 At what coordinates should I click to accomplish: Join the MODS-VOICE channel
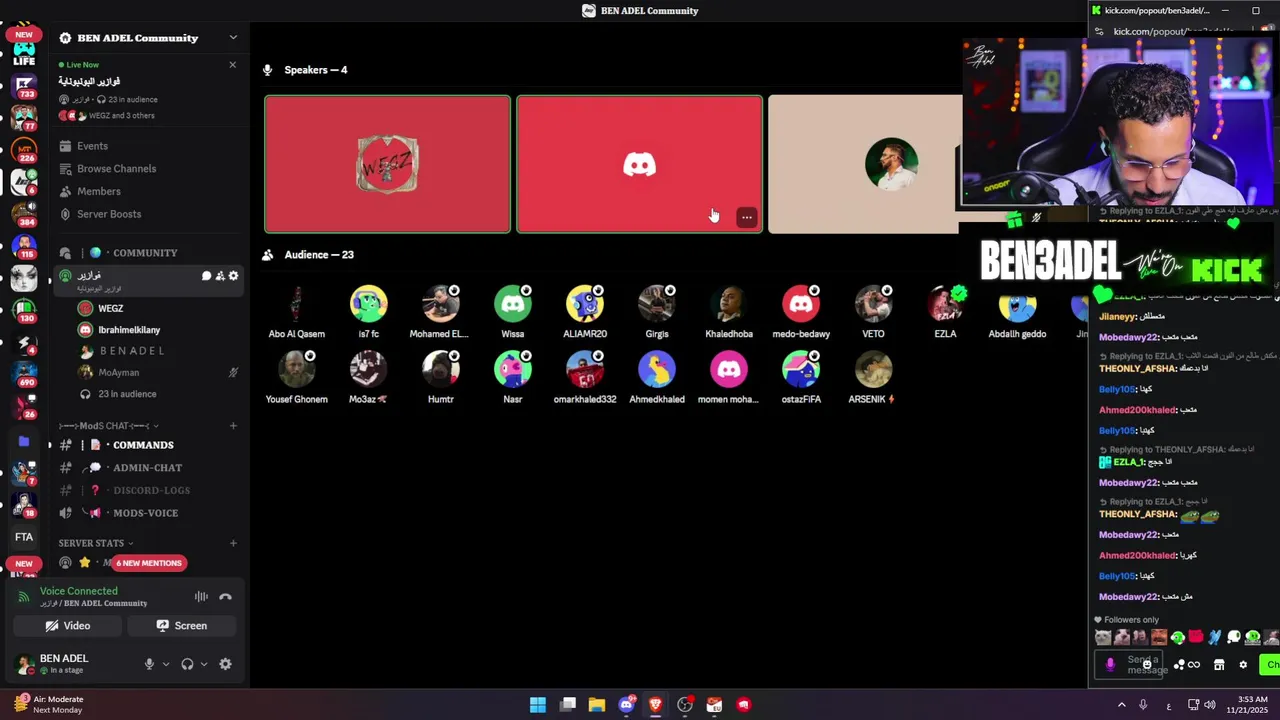coord(145,513)
